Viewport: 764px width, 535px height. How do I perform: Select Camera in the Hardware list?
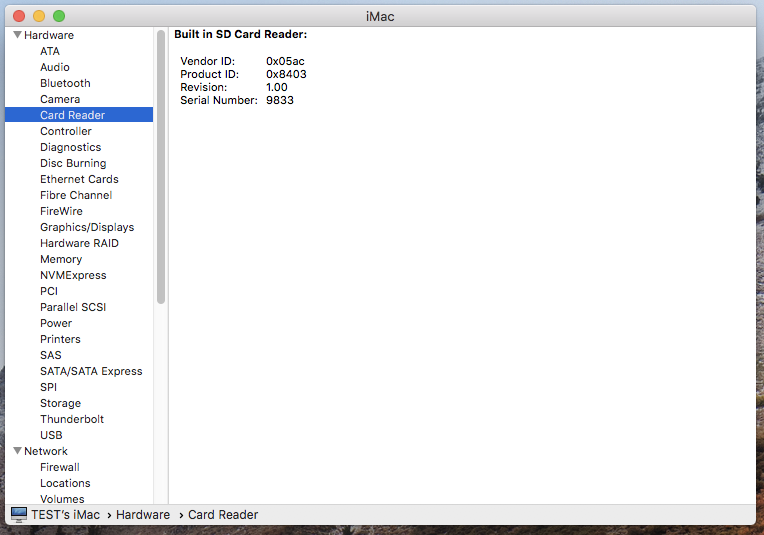[60, 99]
